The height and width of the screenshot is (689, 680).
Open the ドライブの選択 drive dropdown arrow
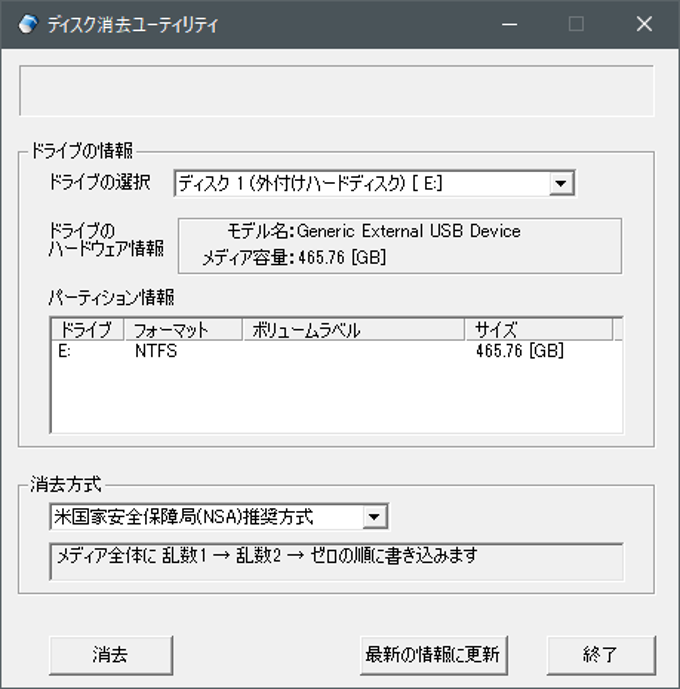click(x=561, y=183)
